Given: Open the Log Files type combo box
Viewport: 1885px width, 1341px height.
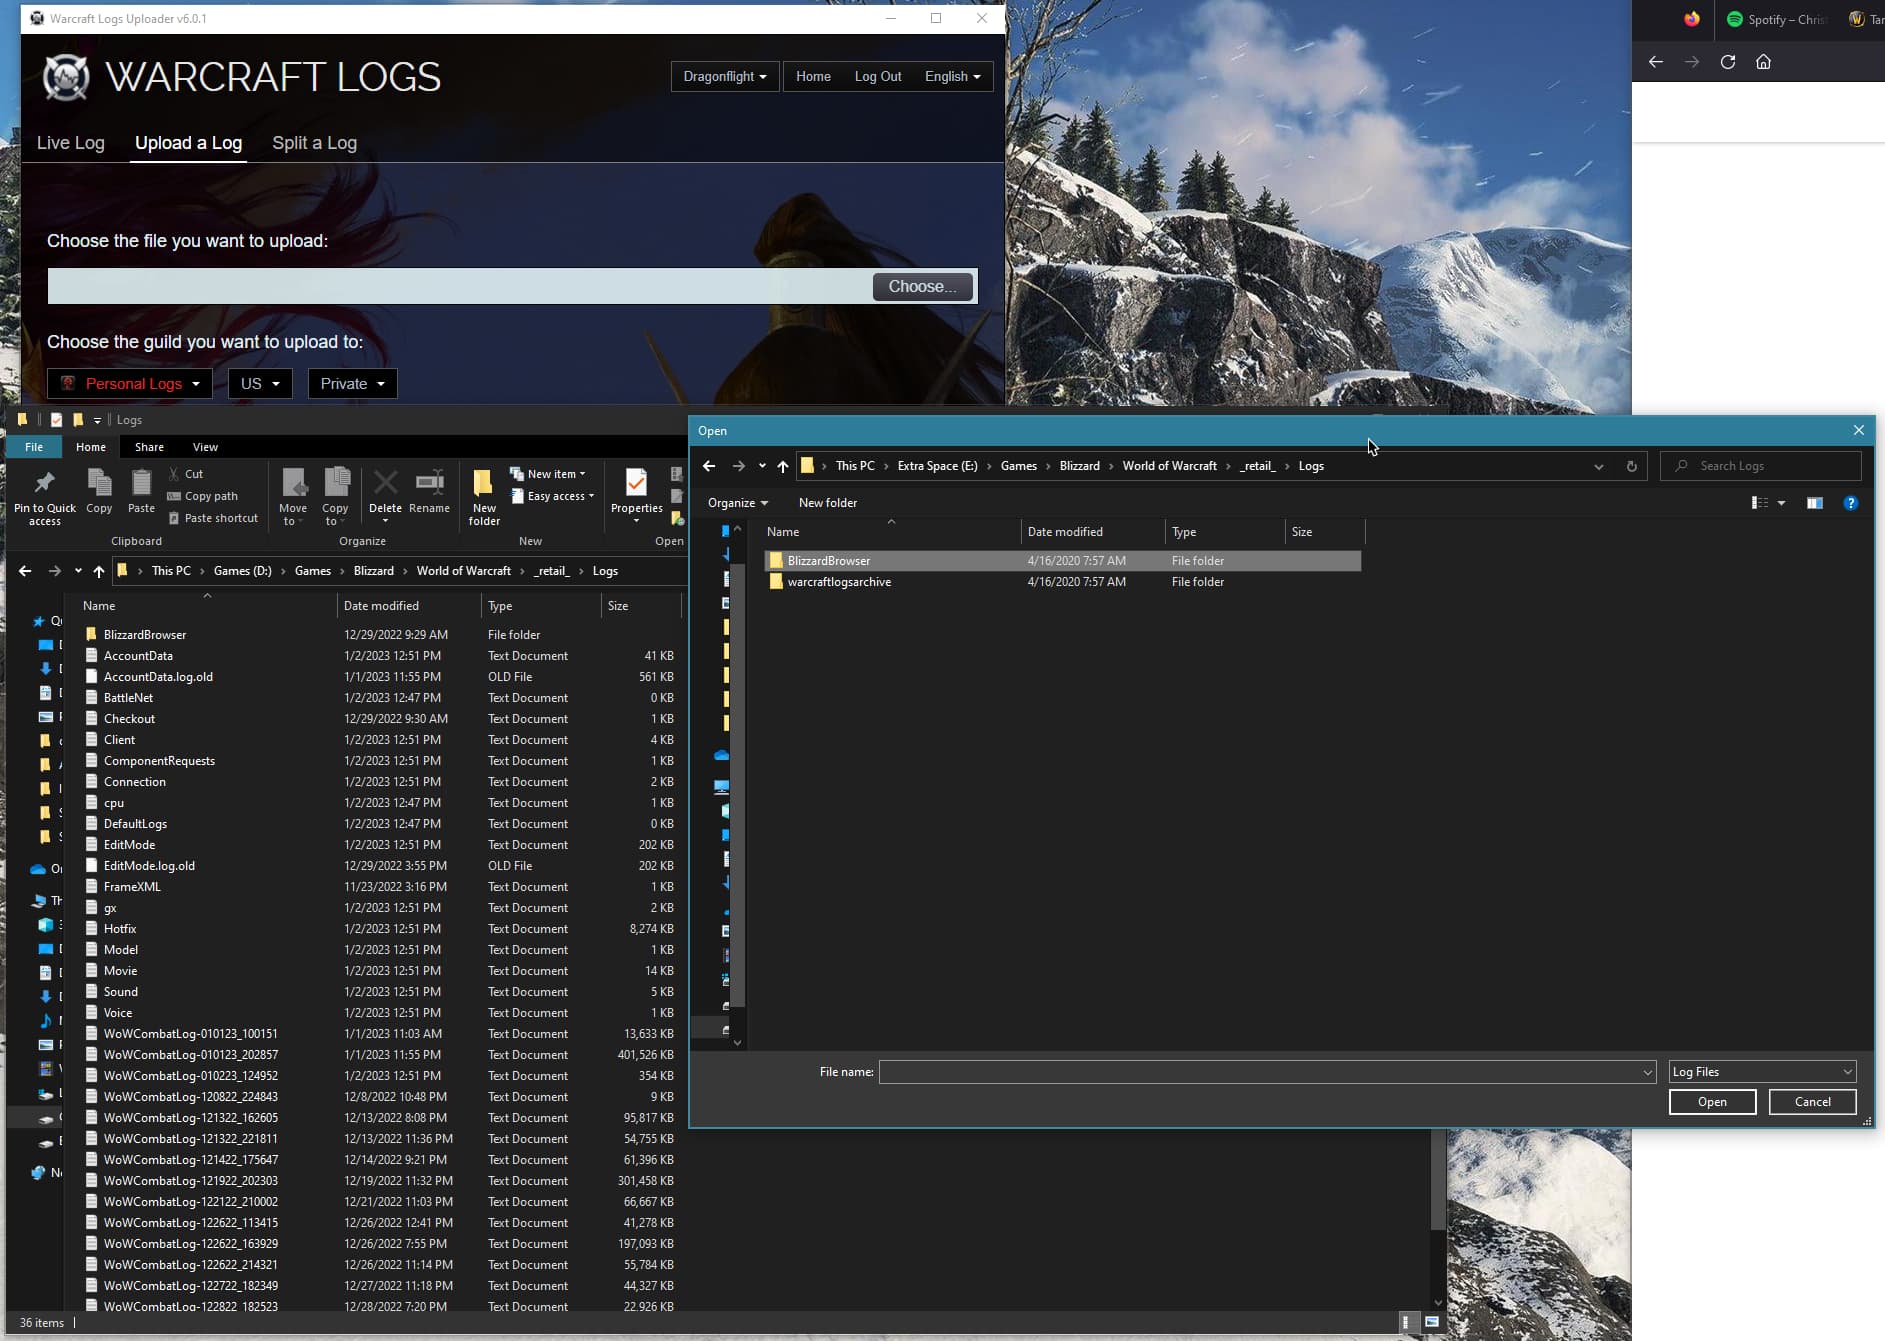Looking at the screenshot, I should pos(1762,1072).
